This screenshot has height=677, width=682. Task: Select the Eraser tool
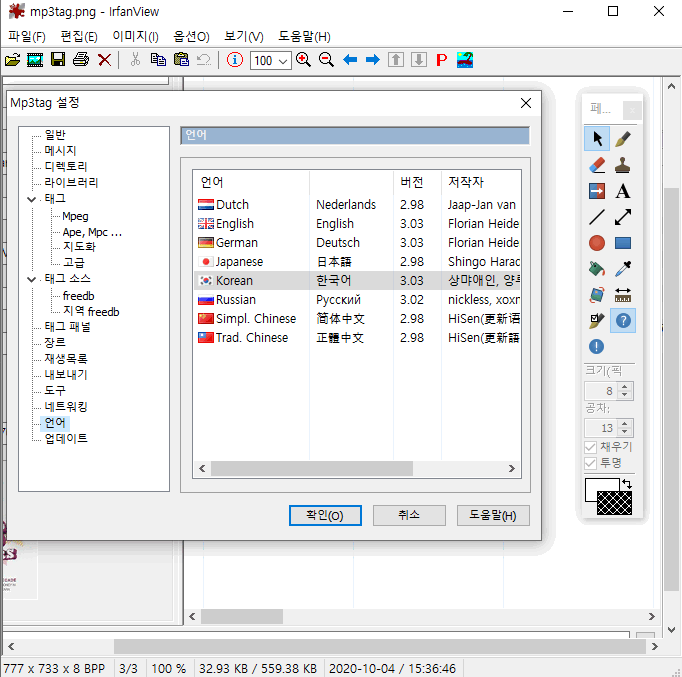pos(597,165)
